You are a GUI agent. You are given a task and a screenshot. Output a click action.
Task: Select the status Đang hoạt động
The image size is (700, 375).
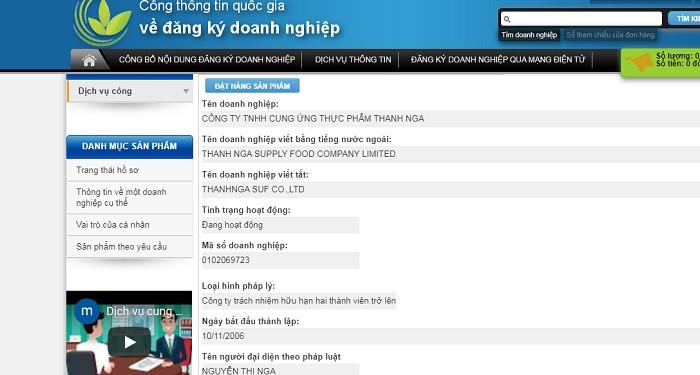pos(232,225)
